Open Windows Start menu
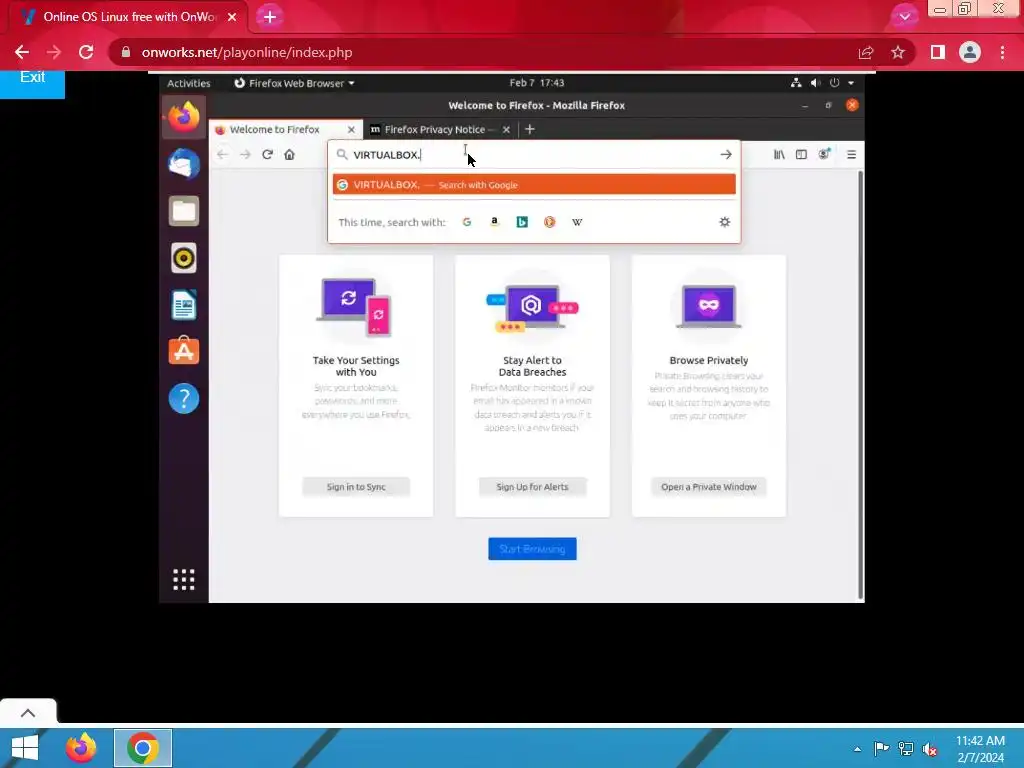This screenshot has width=1024, height=768. 25,748
